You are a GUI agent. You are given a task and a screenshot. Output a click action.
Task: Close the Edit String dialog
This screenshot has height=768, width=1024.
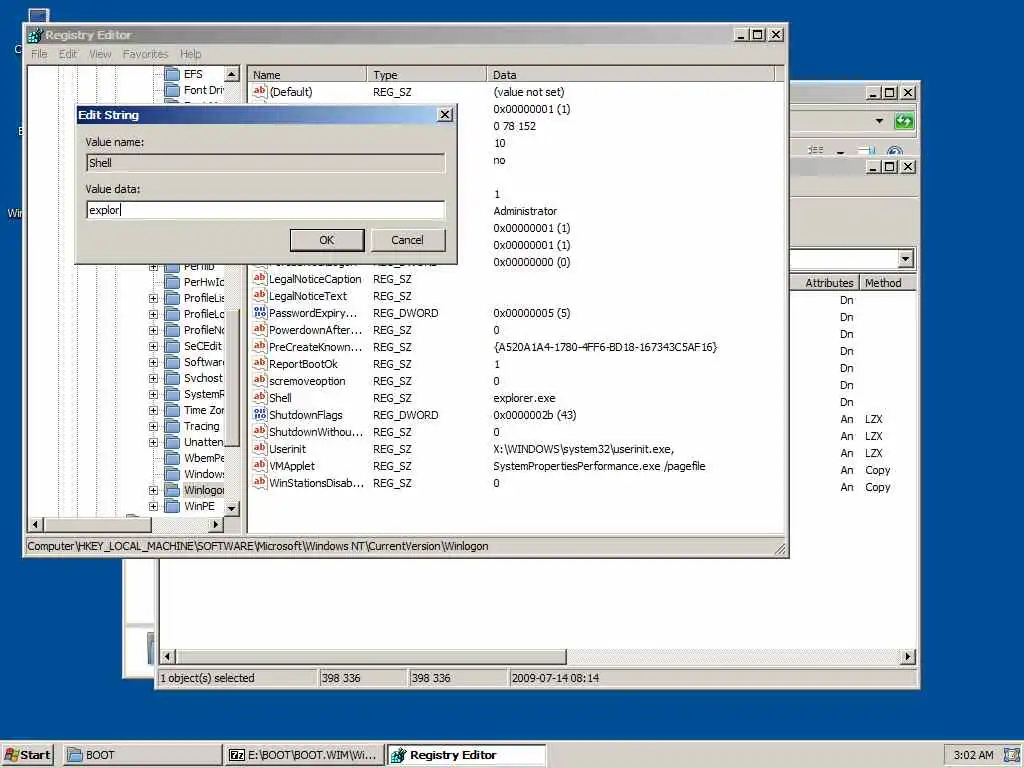click(445, 114)
